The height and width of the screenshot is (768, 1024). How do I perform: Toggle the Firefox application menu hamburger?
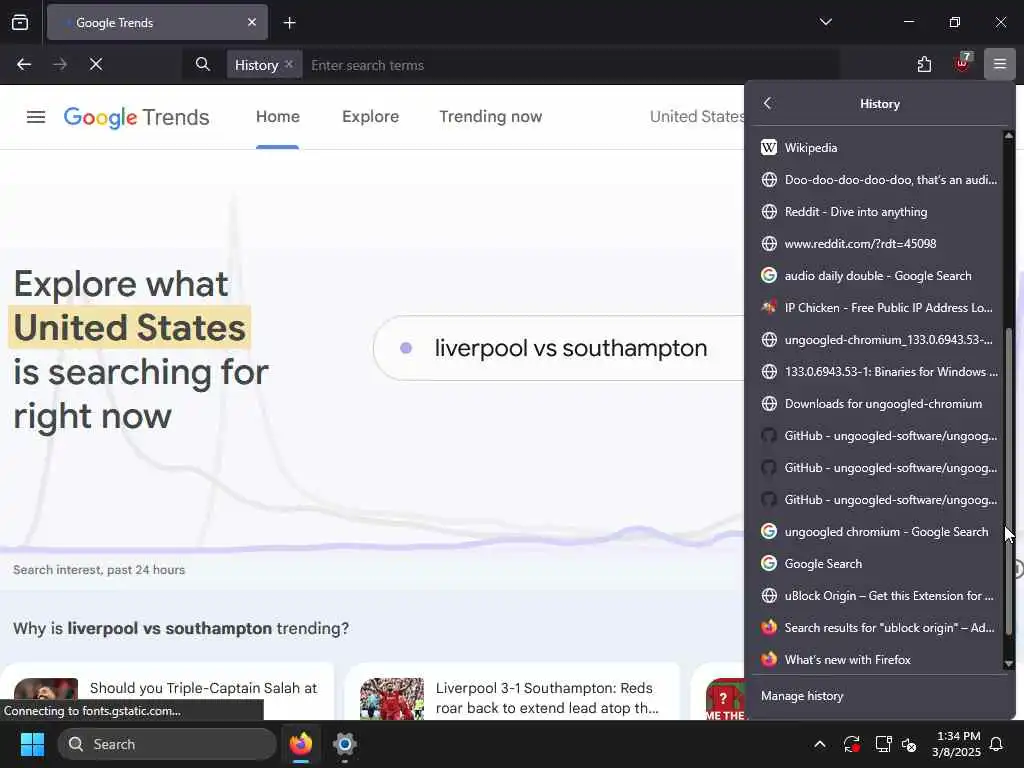[x=1000, y=64]
